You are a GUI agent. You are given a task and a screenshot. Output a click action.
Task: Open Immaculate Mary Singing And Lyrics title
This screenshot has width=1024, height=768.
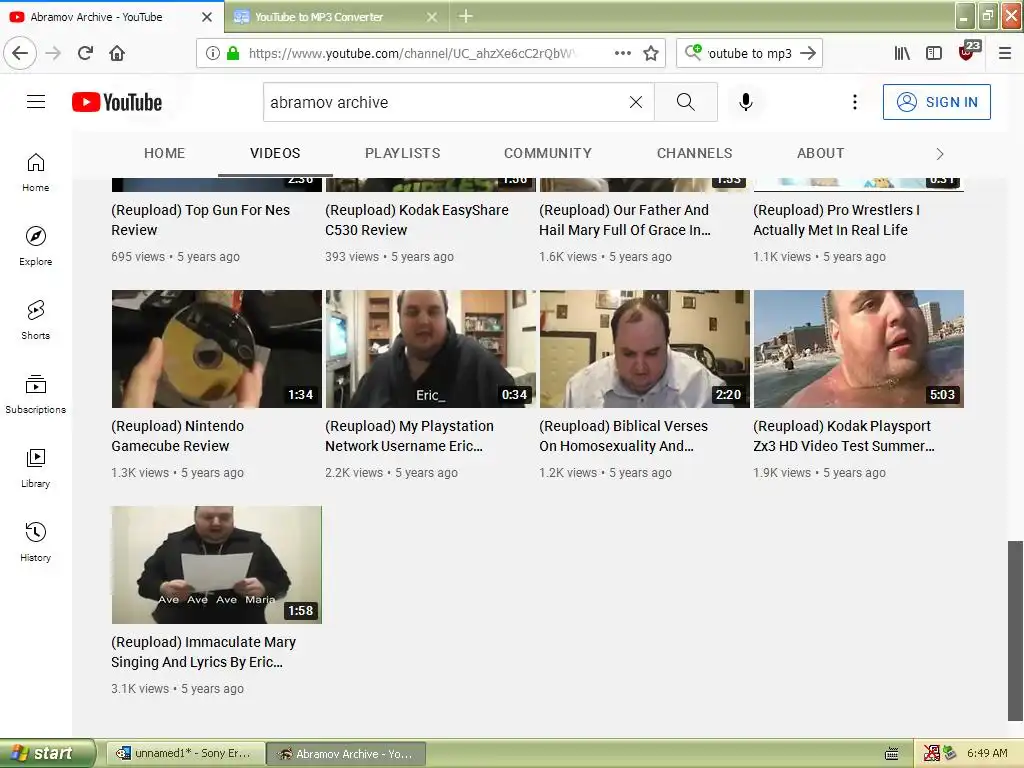(x=203, y=652)
